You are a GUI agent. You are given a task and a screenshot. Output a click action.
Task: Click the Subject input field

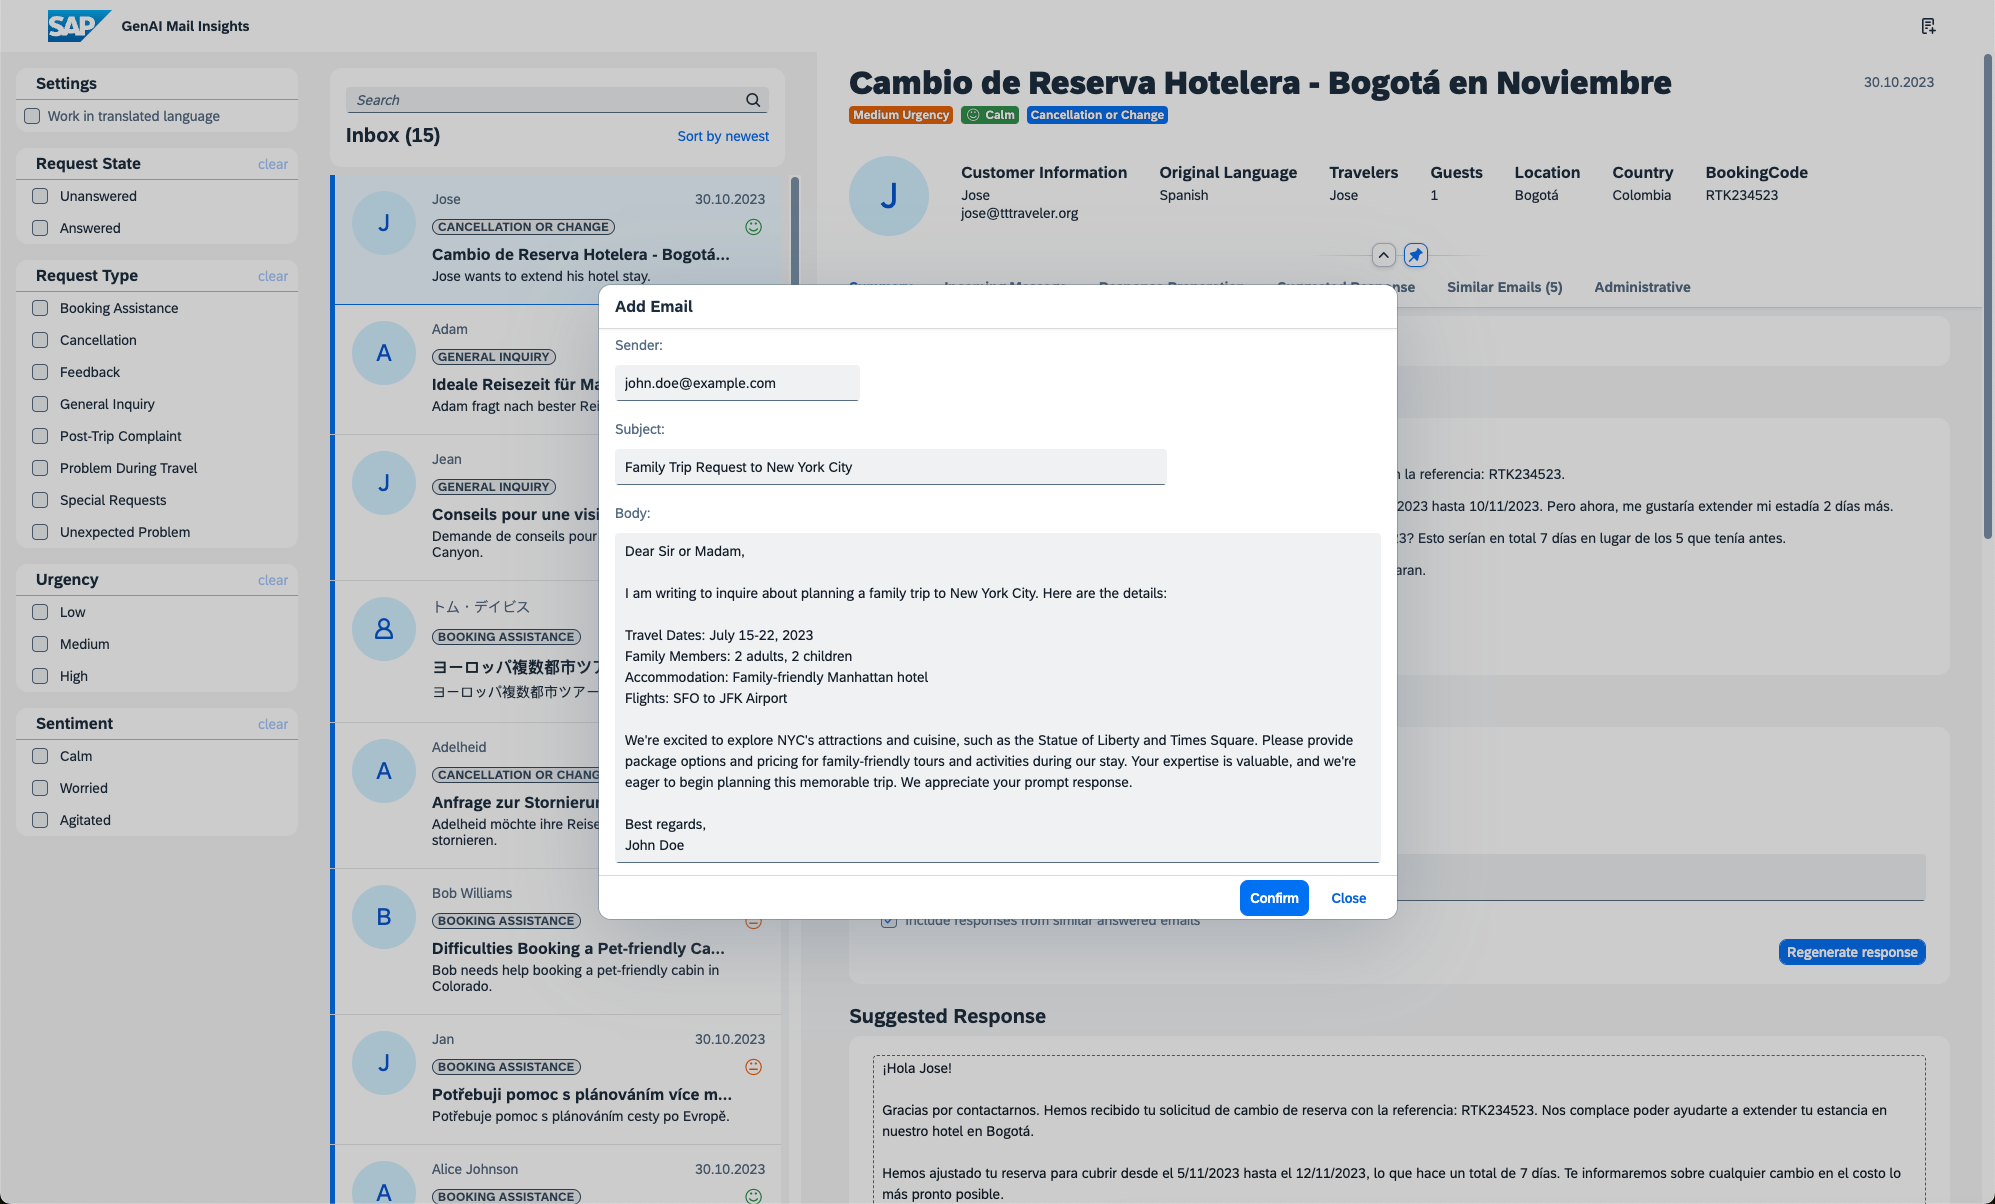coord(890,467)
